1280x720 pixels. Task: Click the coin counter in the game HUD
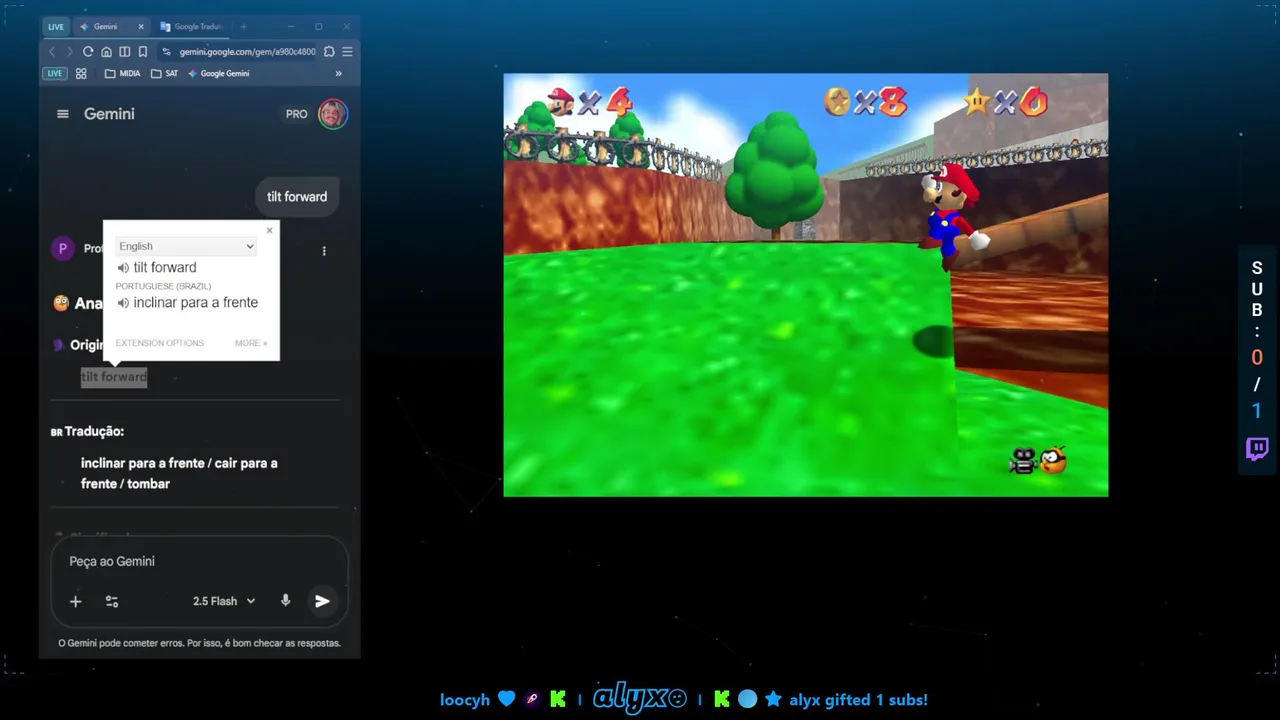coord(865,101)
